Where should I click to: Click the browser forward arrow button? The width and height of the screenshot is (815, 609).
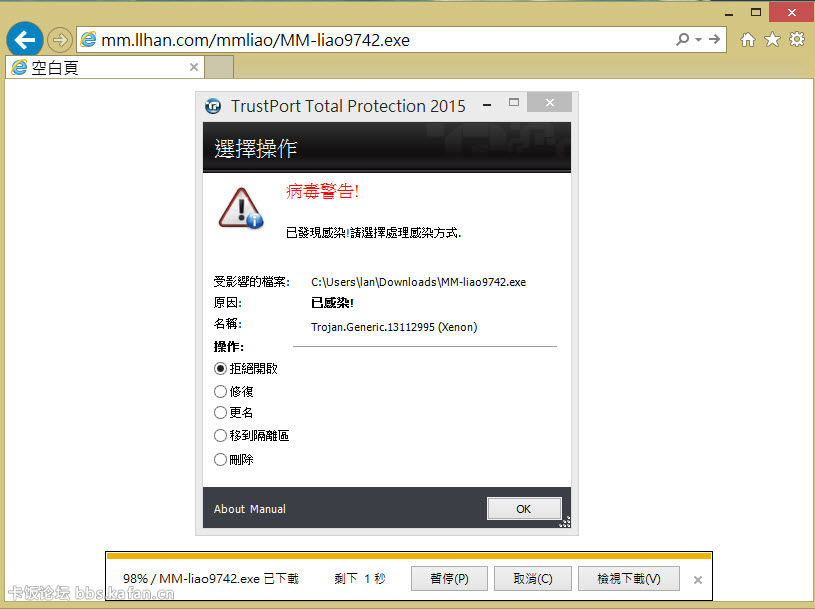60,40
